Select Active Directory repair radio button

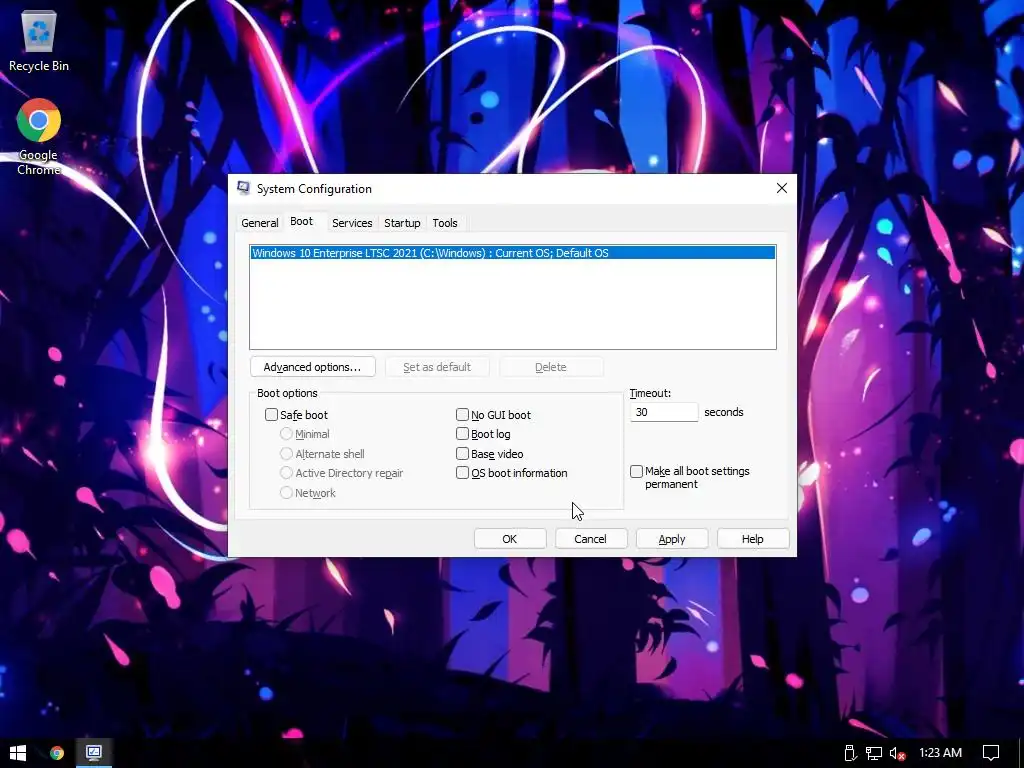[286, 473]
